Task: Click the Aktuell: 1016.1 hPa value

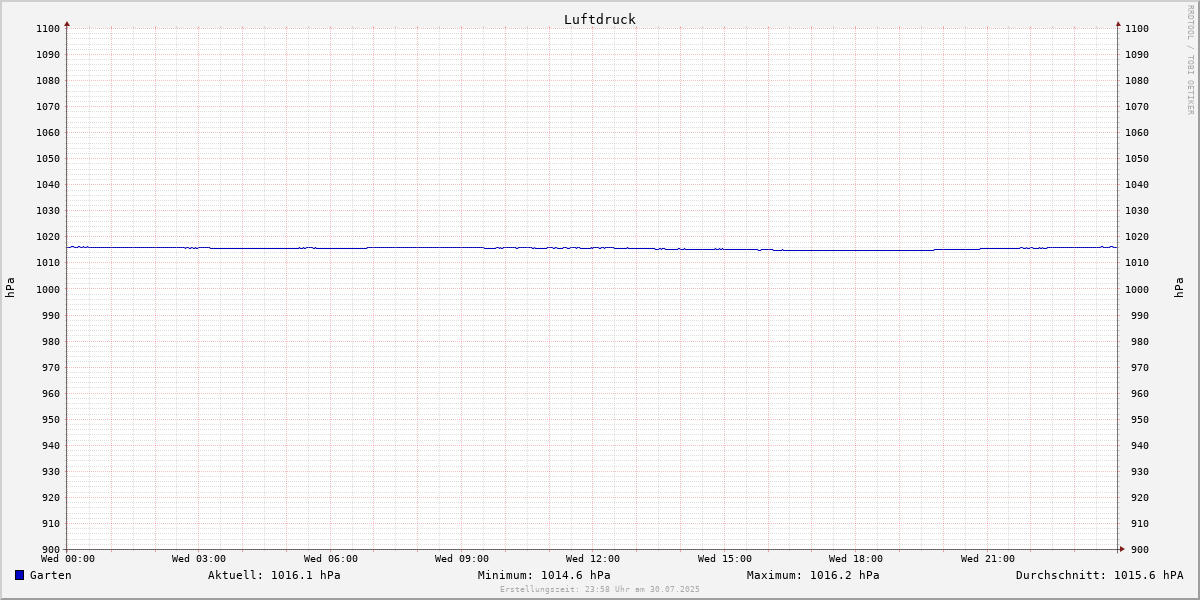Action: tap(274, 575)
